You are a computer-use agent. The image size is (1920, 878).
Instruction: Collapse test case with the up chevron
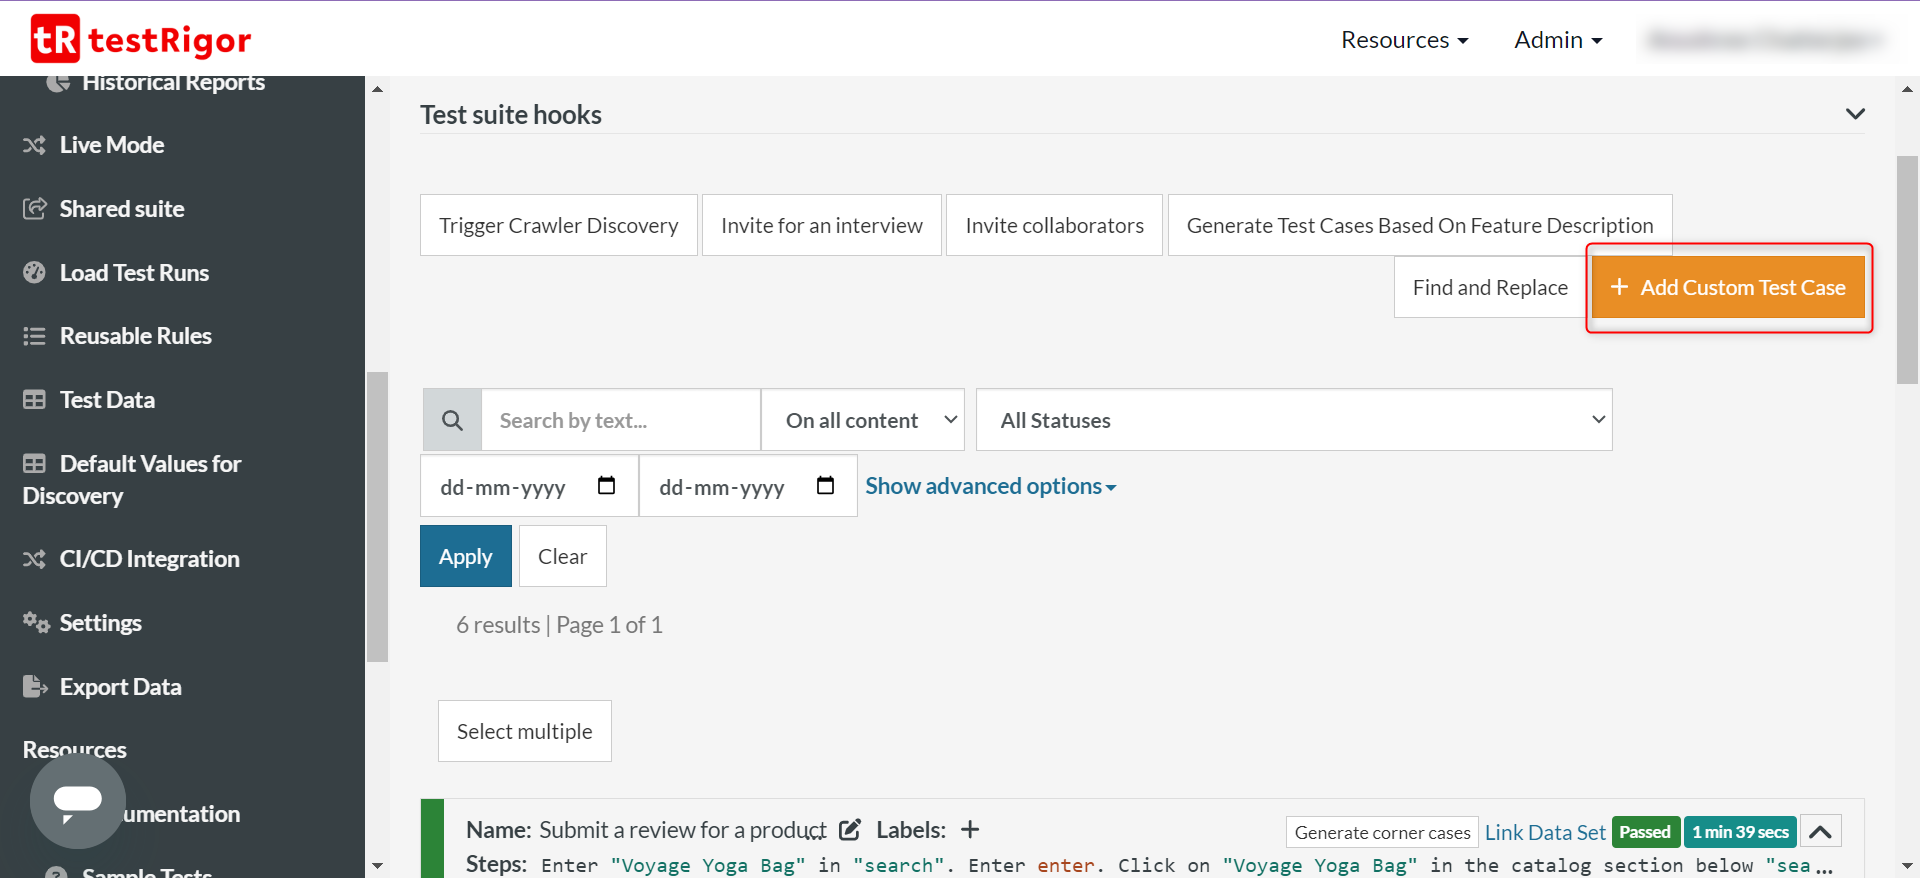click(x=1820, y=832)
